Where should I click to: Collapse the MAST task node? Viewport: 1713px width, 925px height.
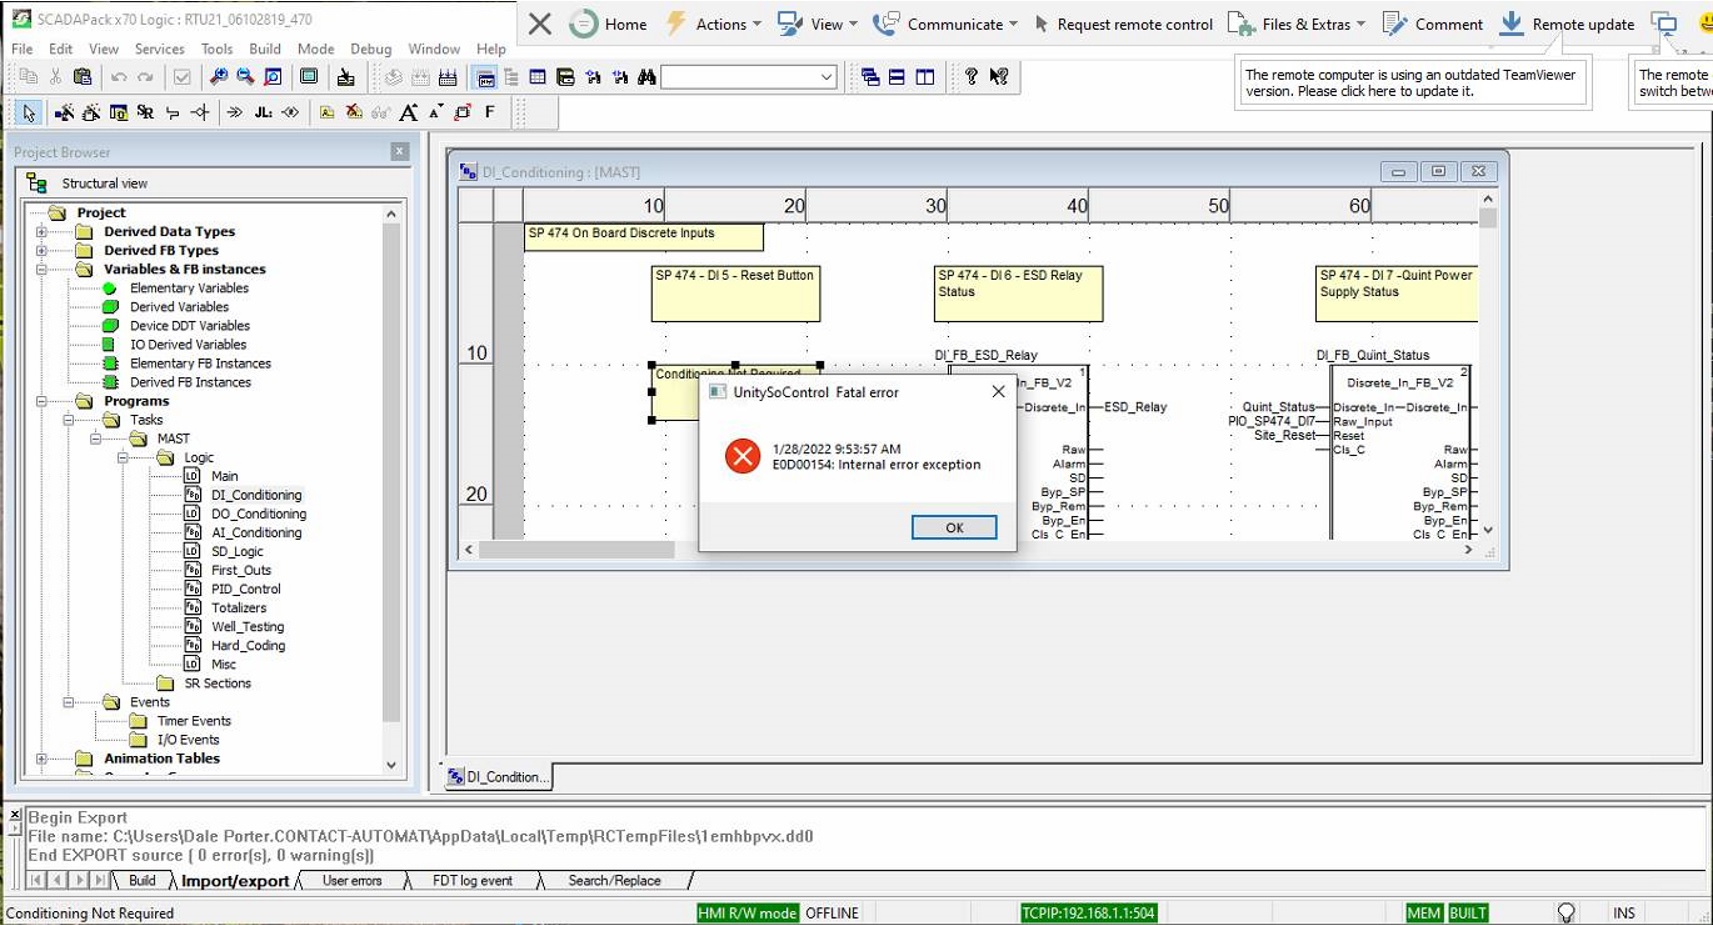96,439
